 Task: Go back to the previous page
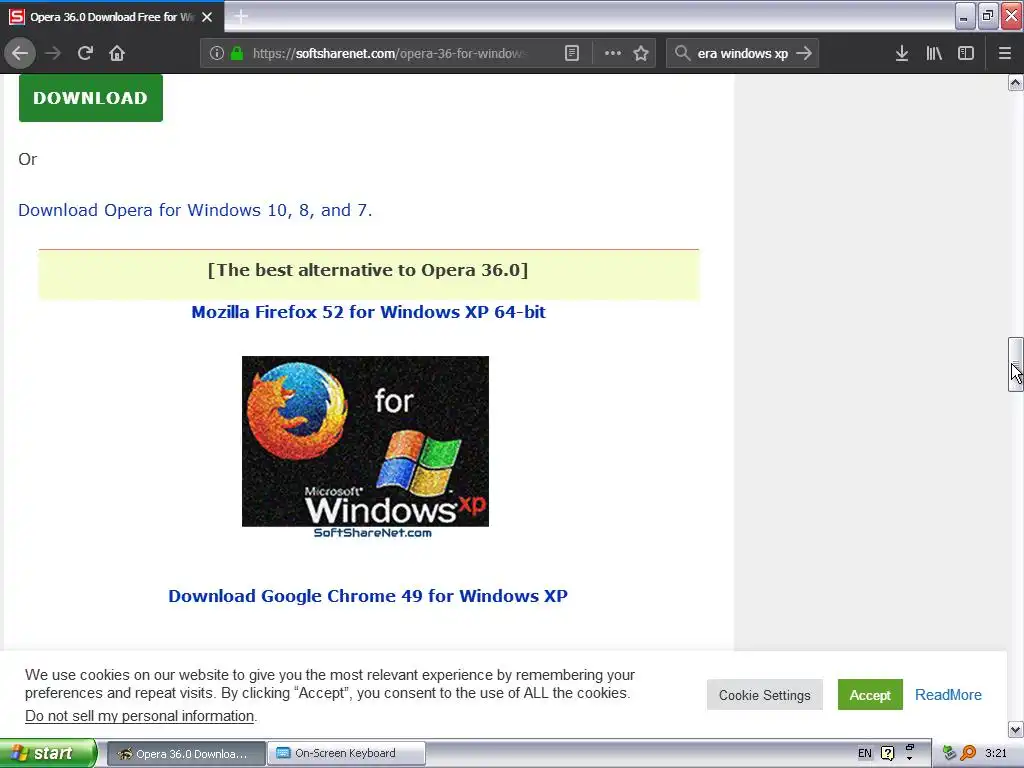20,53
